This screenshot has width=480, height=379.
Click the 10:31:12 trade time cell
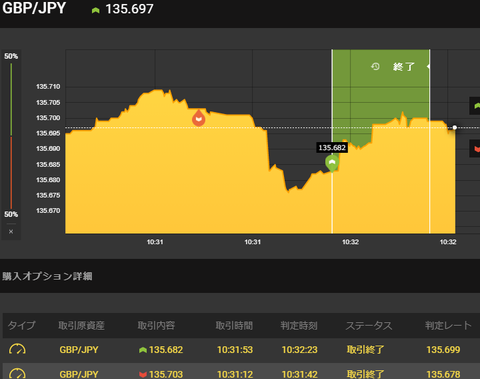235,374
